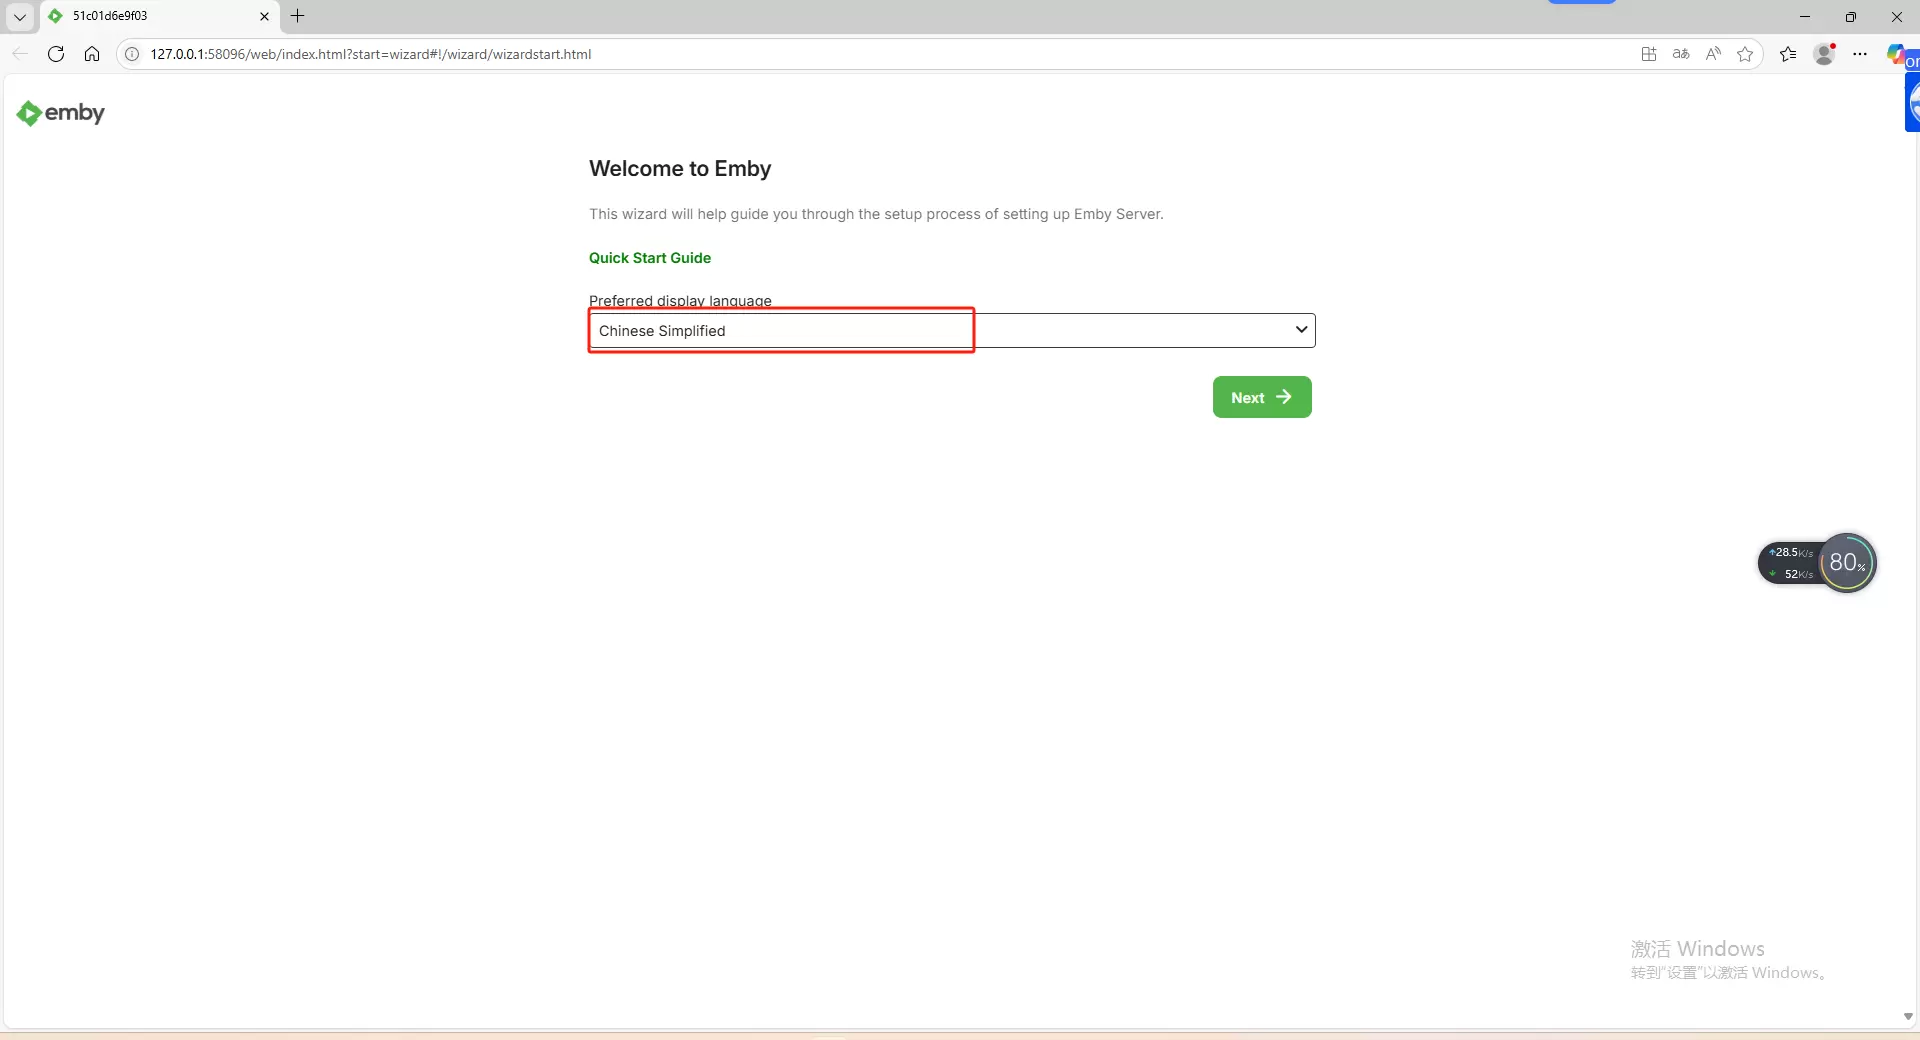Open the Settings and more menu
Screen dimensions: 1920x1040
(1860, 54)
